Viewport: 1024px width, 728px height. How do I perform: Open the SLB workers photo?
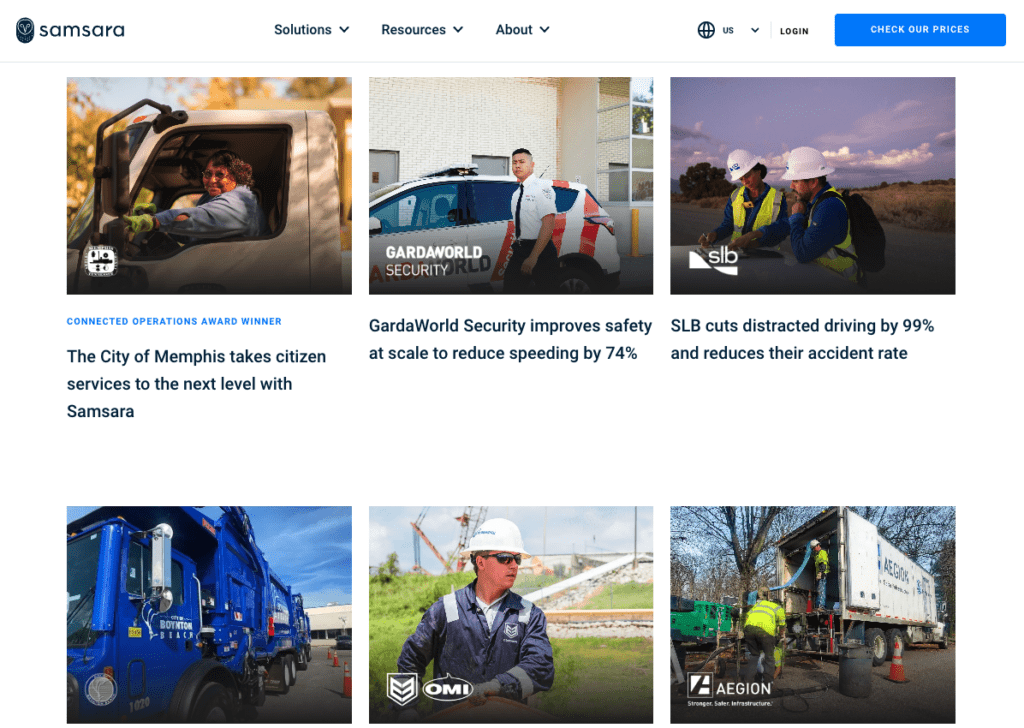[812, 185]
